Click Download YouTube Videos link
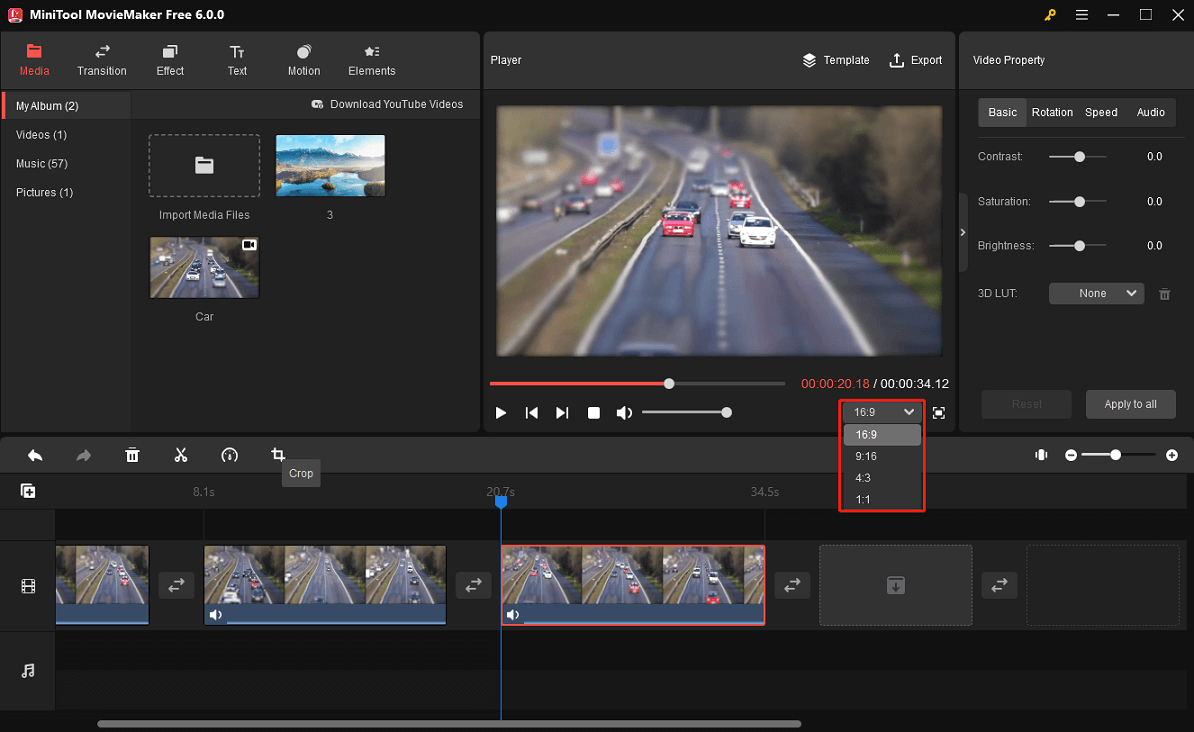Image resolution: width=1194 pixels, height=732 pixels. [x=387, y=104]
